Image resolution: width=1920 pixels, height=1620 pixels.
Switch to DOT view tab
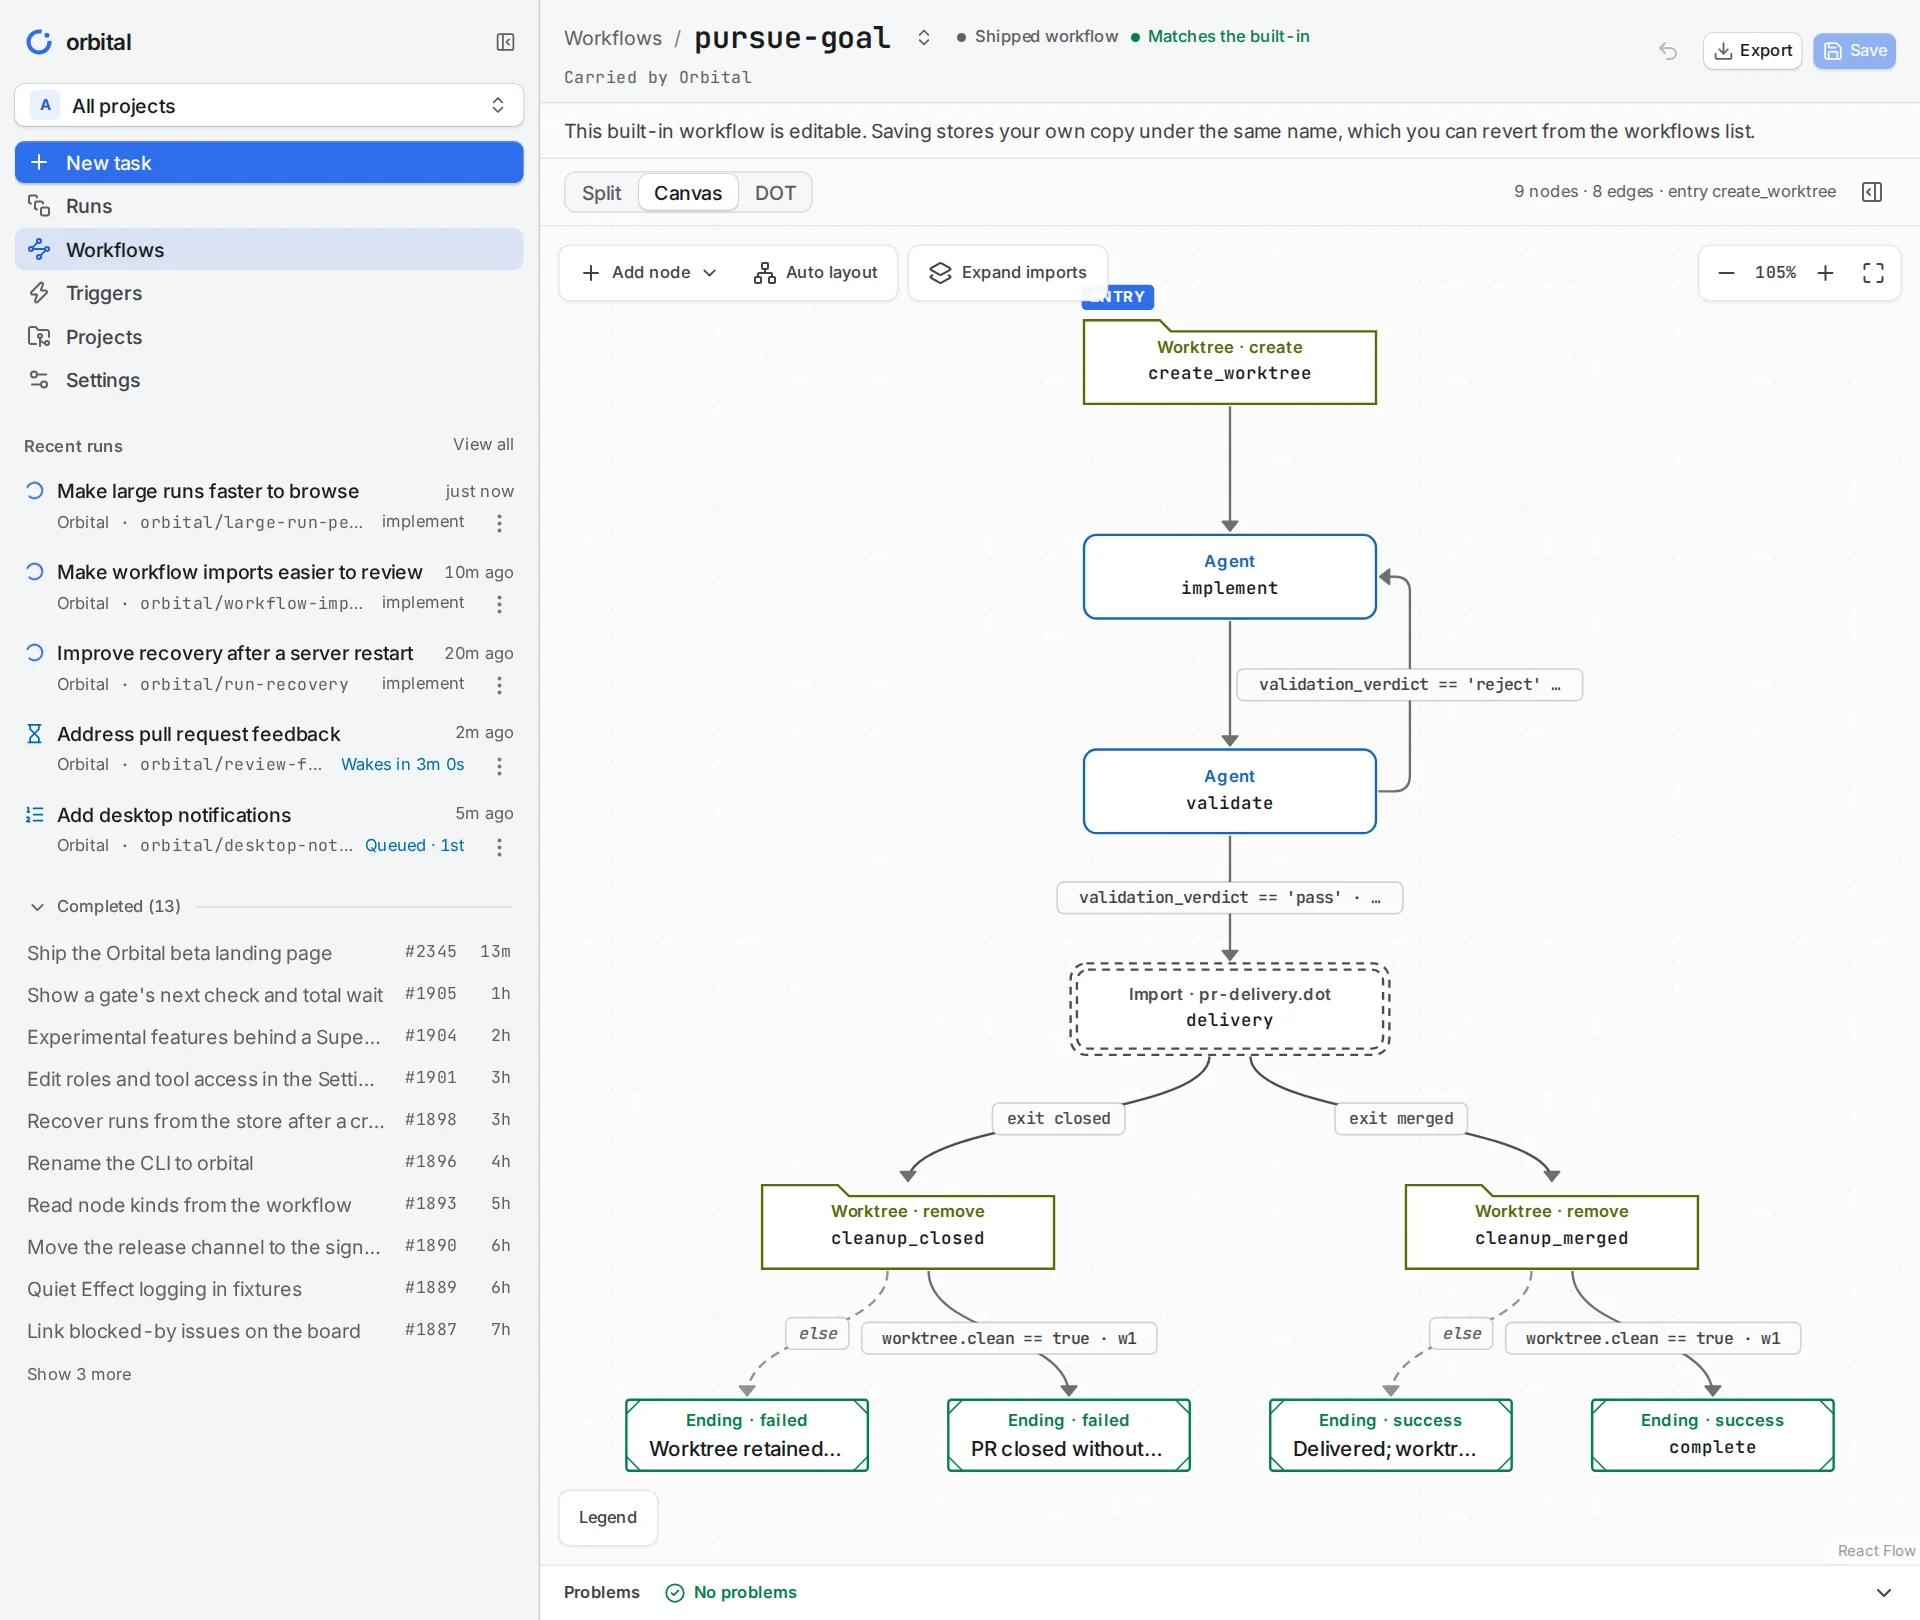point(775,193)
